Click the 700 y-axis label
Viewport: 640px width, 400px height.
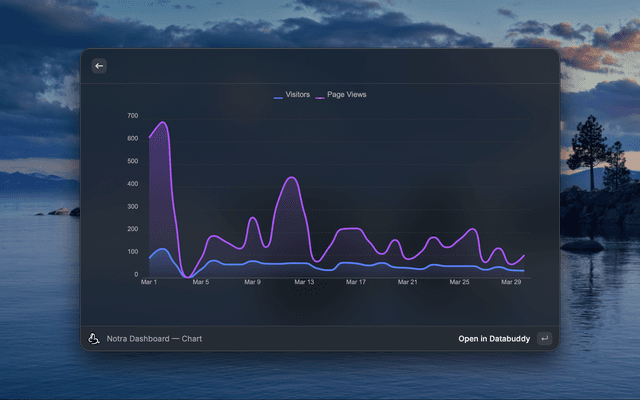[132, 116]
